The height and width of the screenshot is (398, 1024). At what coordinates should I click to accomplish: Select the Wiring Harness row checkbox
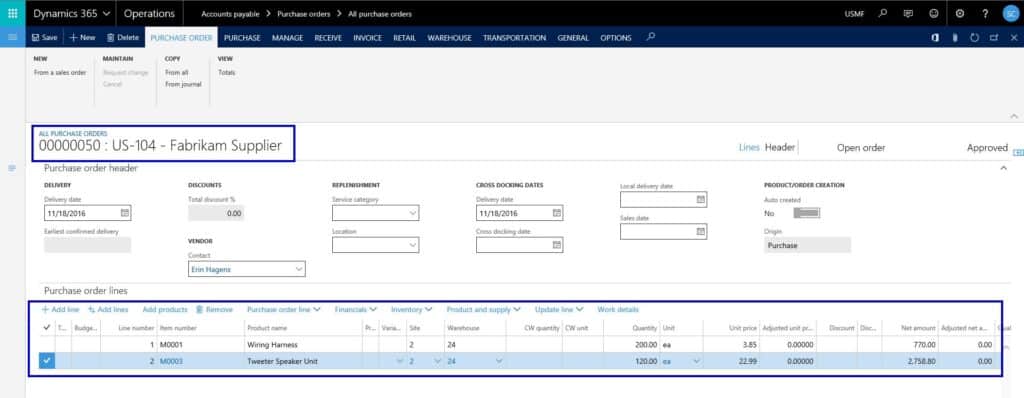[x=46, y=344]
